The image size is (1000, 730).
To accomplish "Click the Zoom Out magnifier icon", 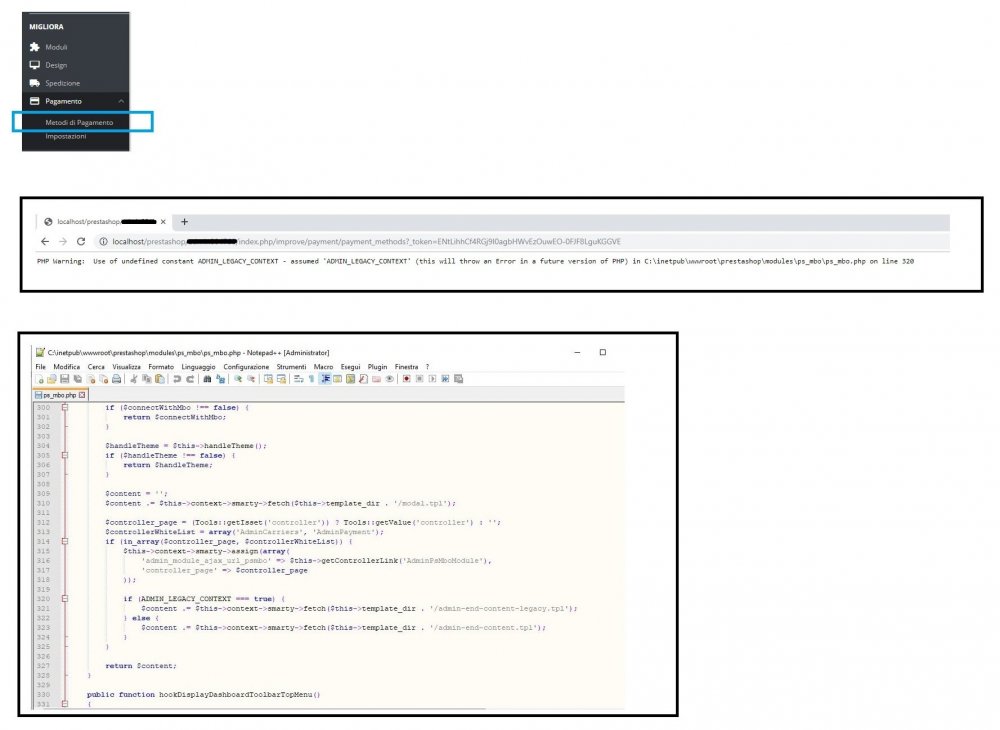I will pos(251,379).
